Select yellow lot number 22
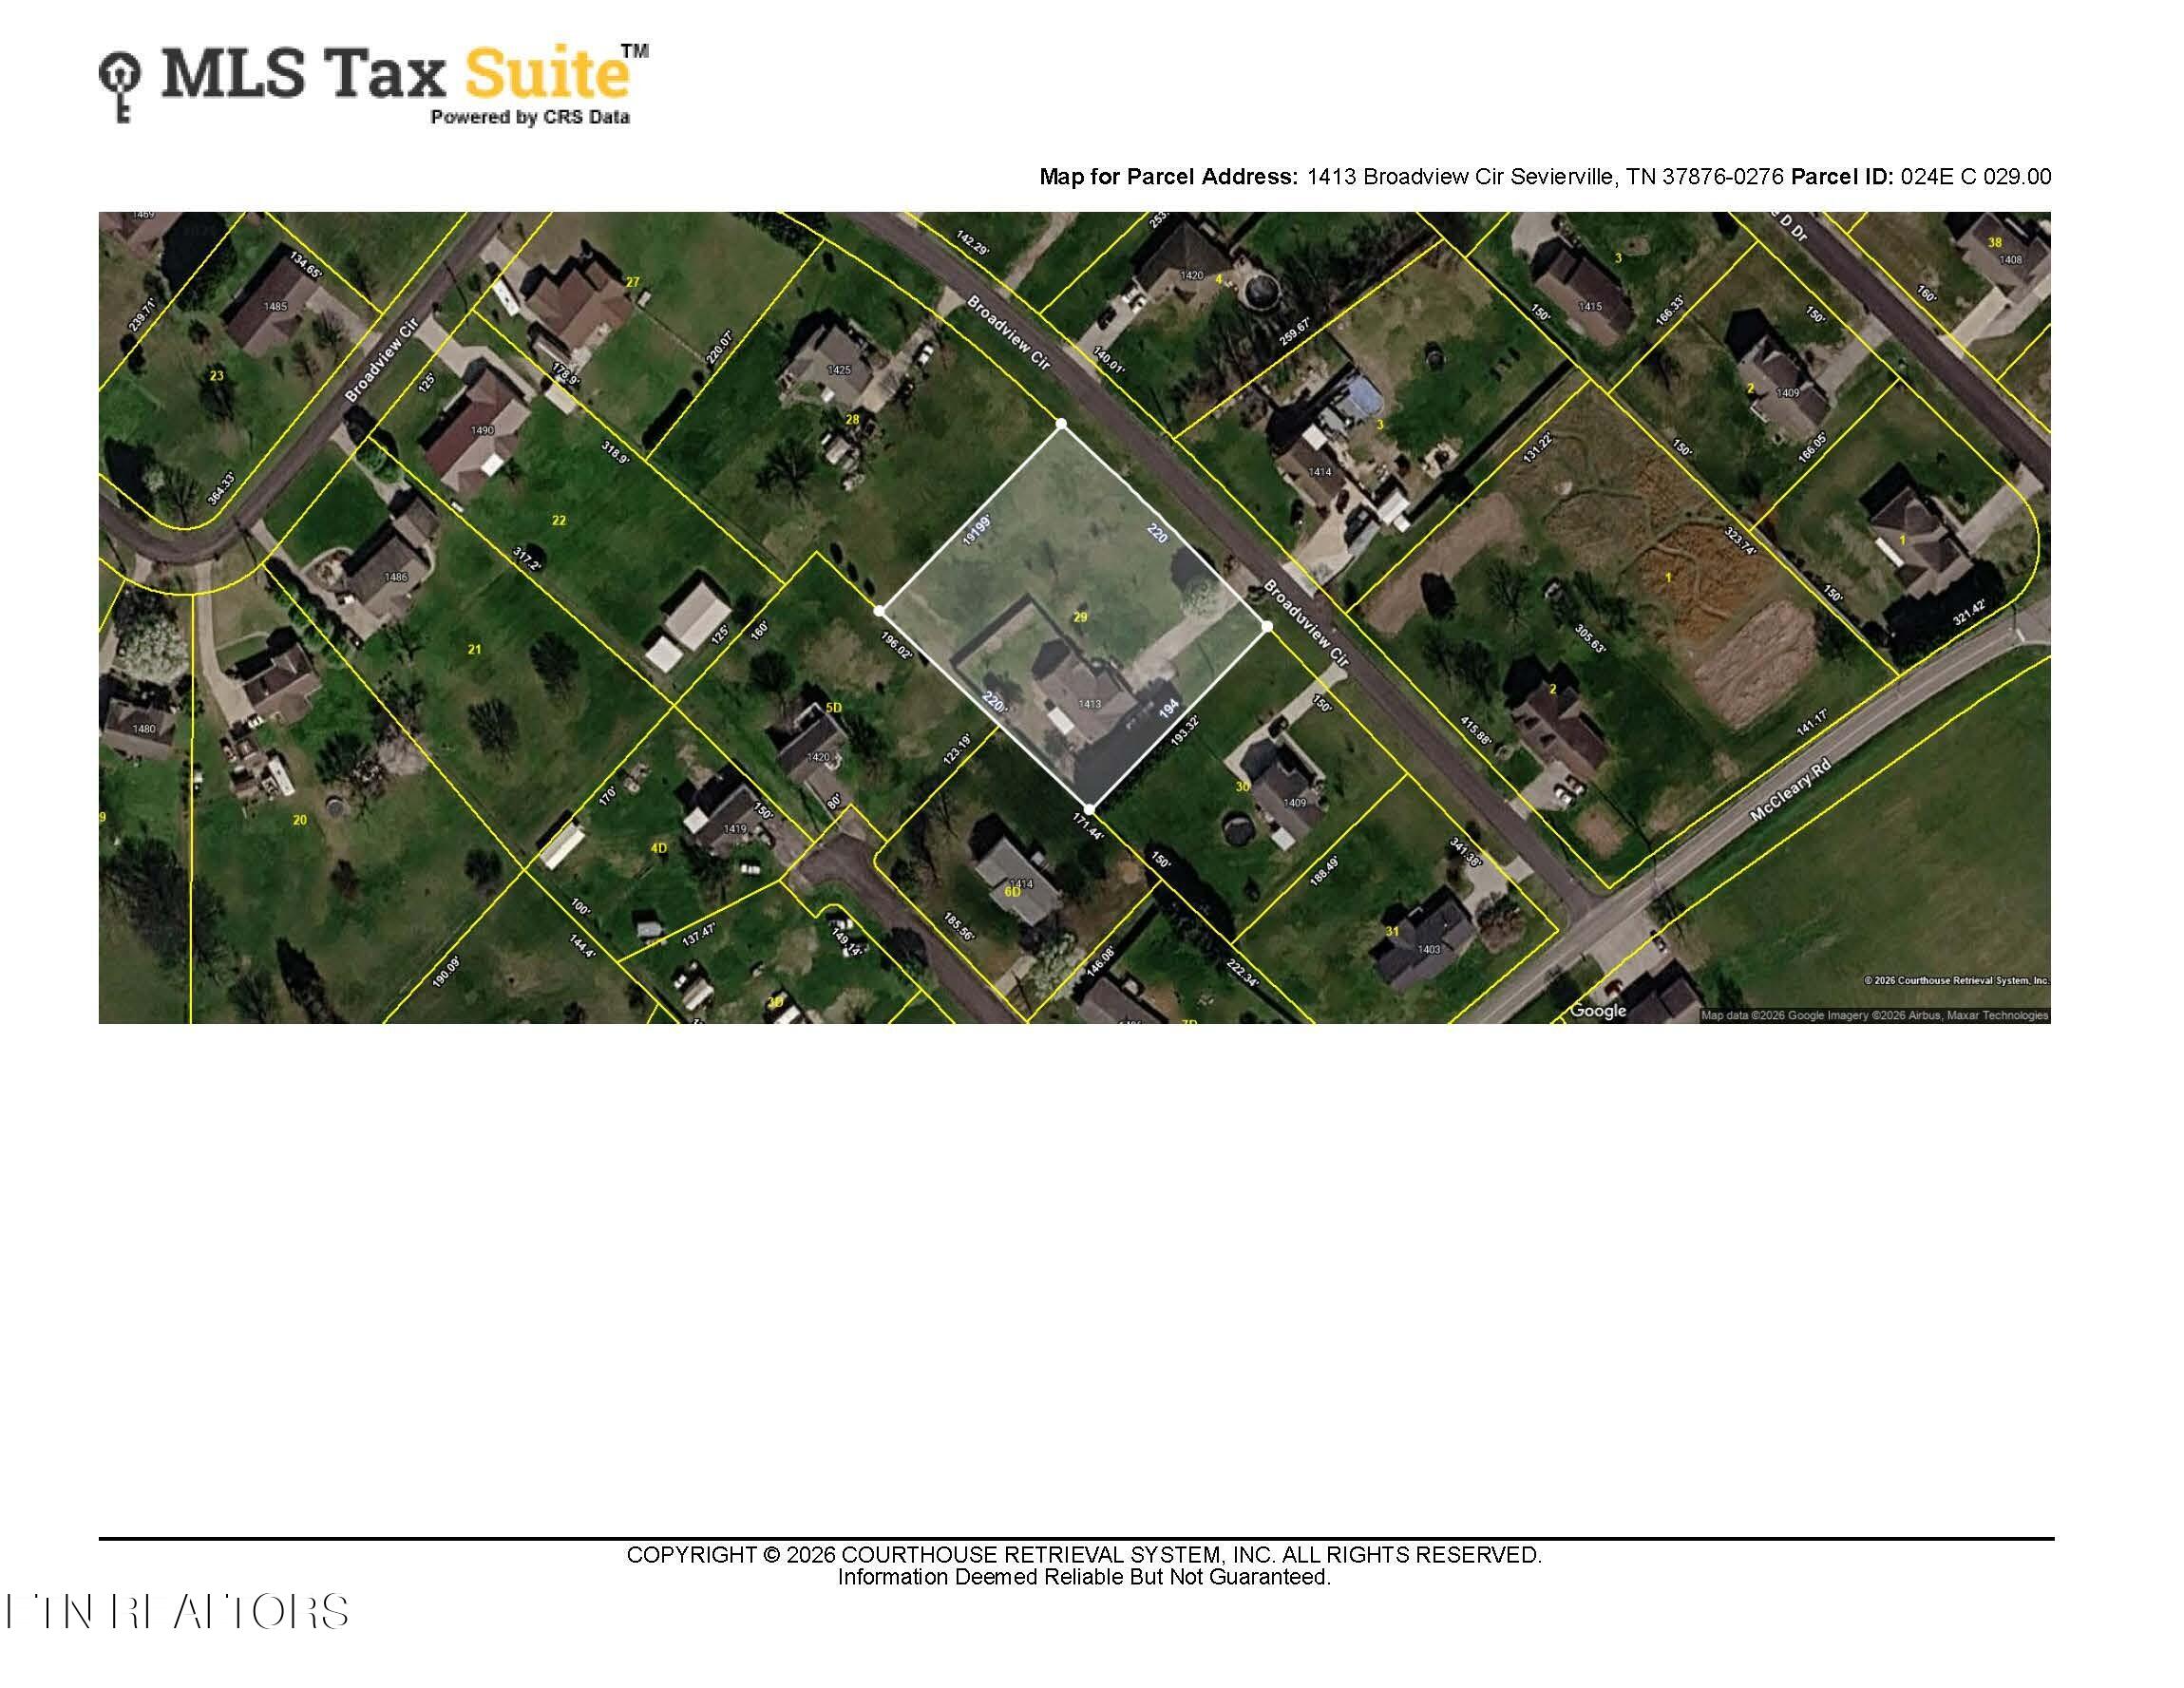The image size is (2184, 1688). [x=559, y=520]
